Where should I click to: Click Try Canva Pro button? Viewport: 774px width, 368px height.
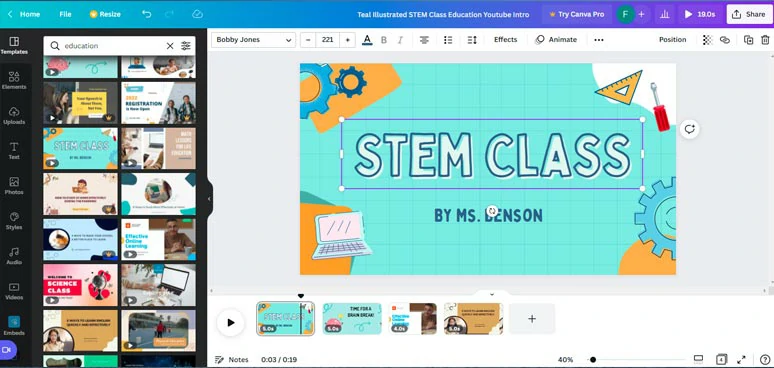[577, 14]
